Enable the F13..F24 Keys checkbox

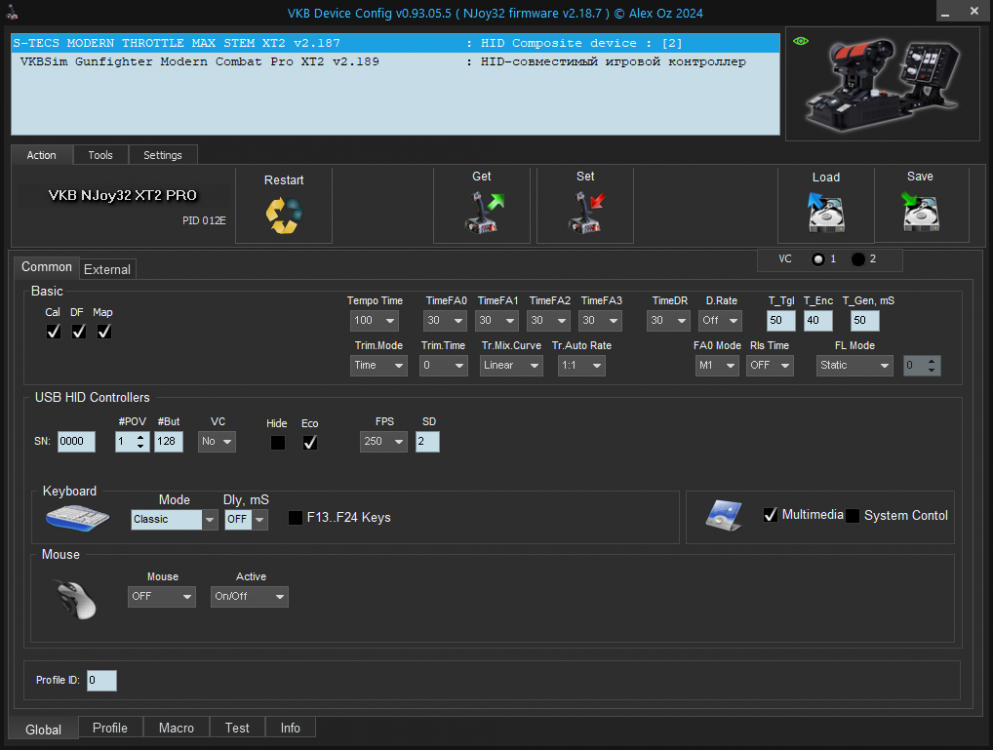(x=295, y=518)
